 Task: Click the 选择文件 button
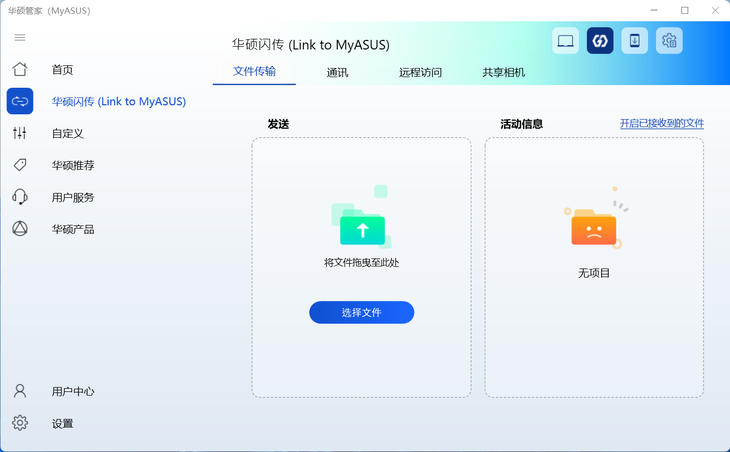[362, 312]
